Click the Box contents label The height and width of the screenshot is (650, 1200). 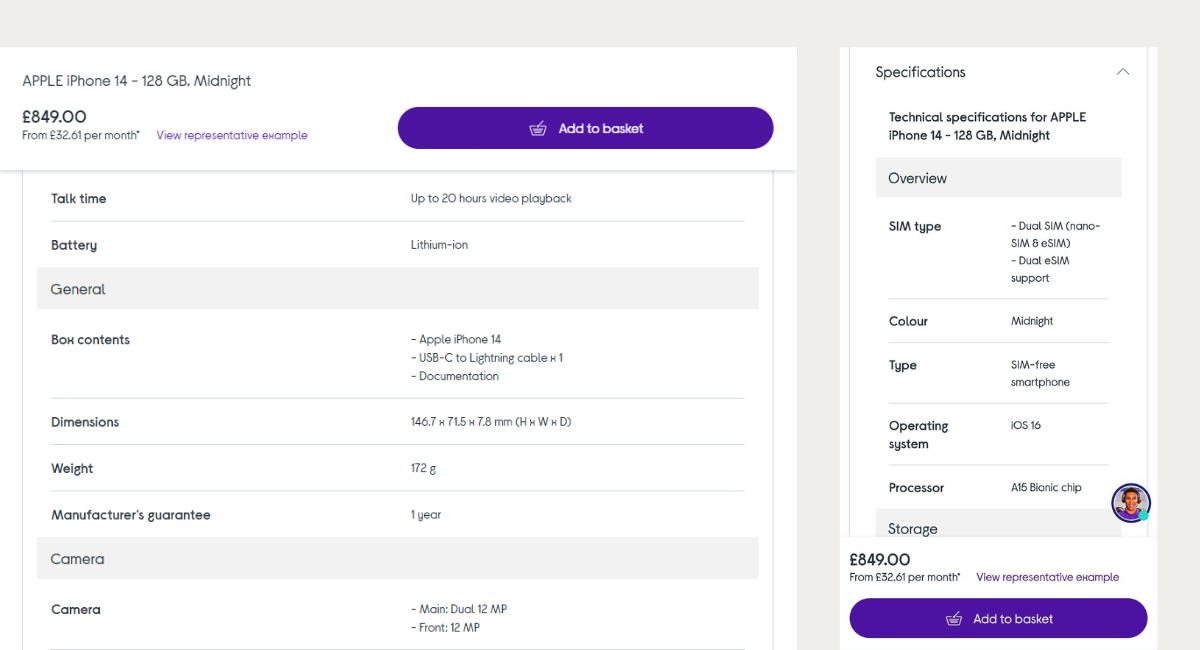coord(90,340)
